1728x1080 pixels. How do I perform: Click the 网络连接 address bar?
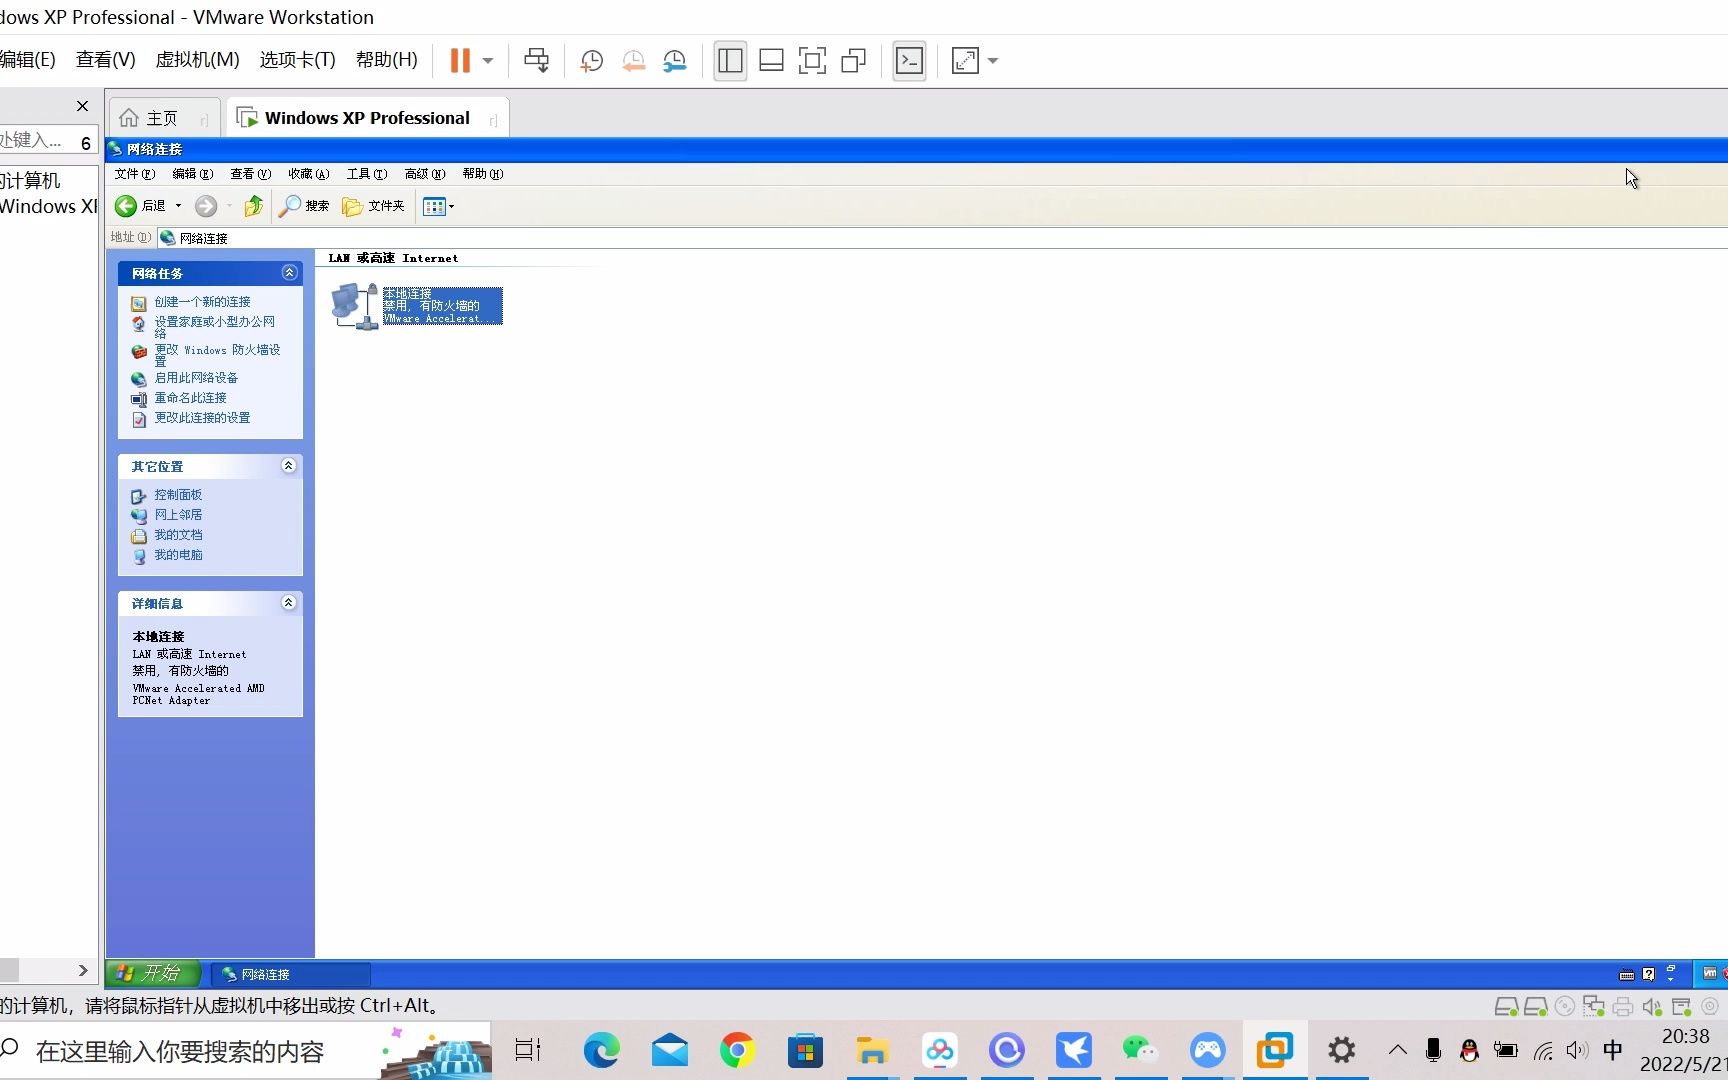tap(940, 238)
